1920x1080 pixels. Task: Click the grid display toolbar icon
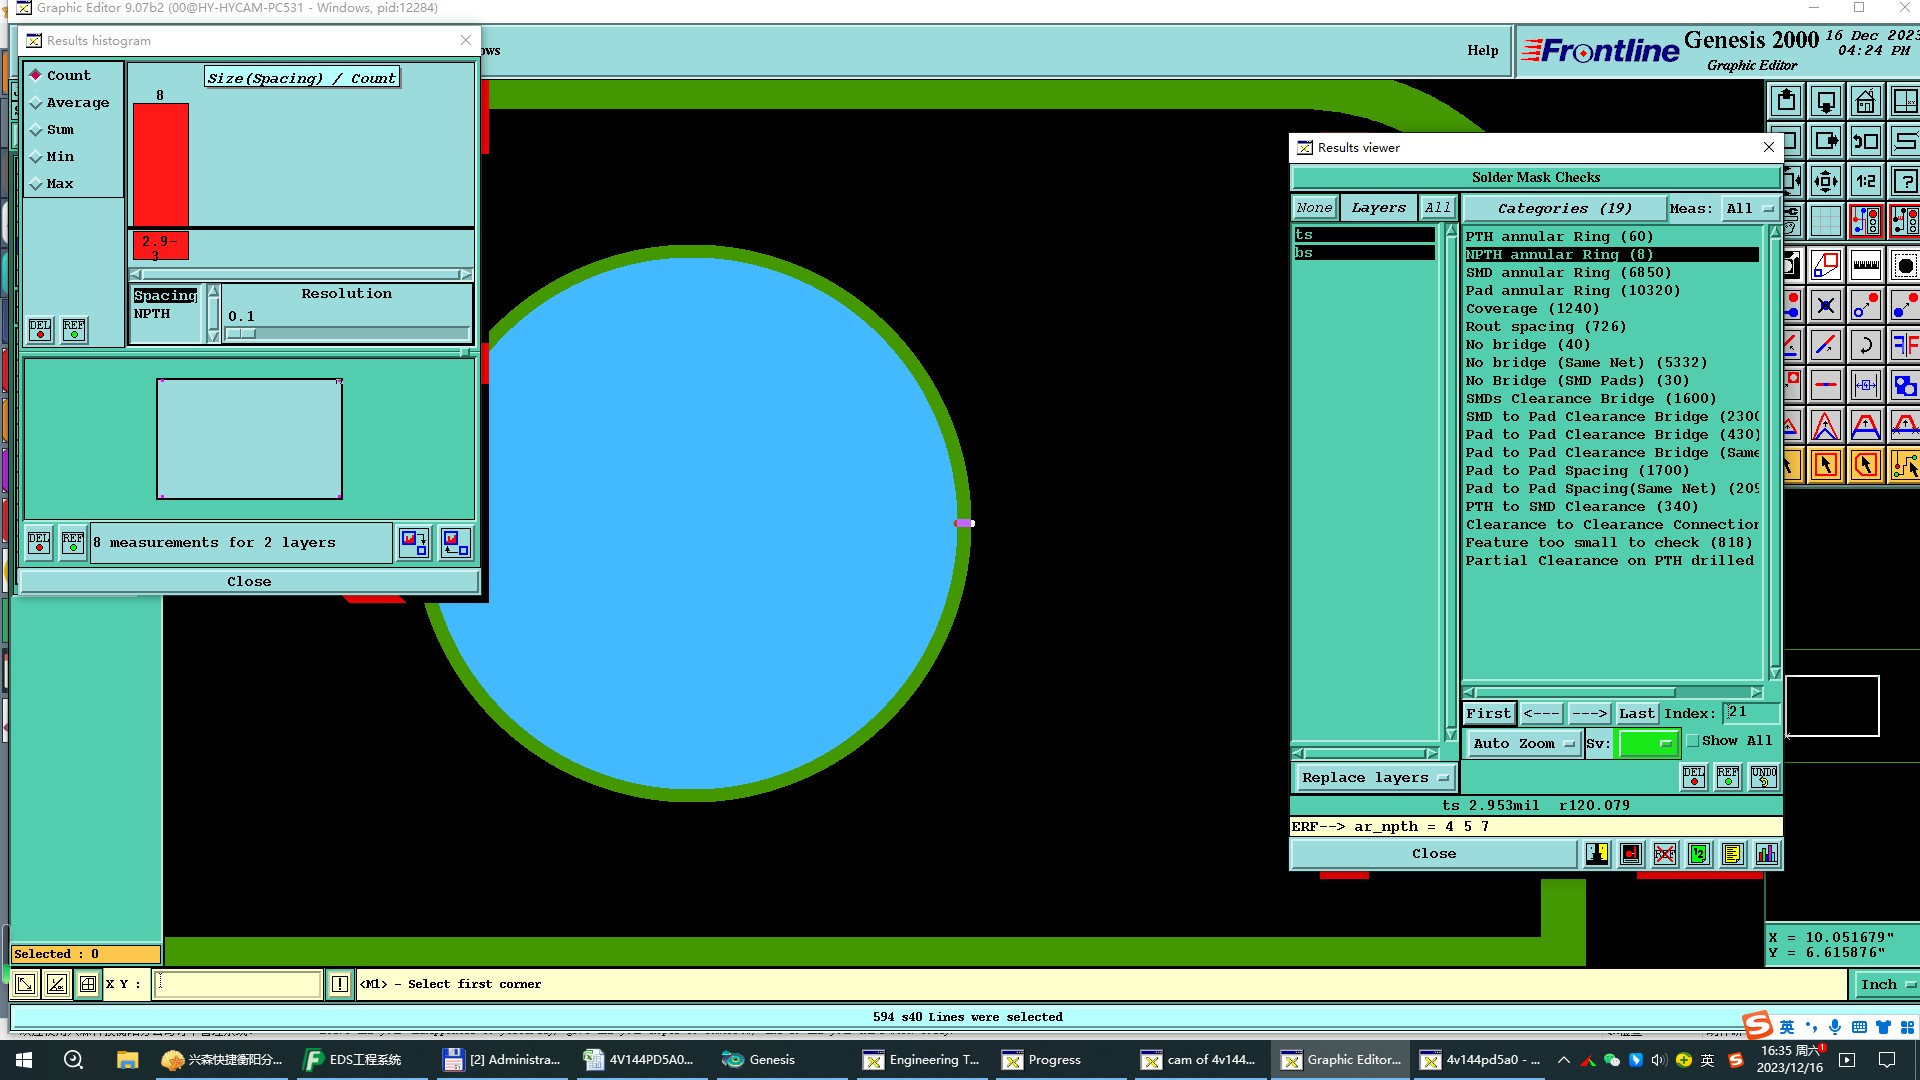(x=1825, y=222)
